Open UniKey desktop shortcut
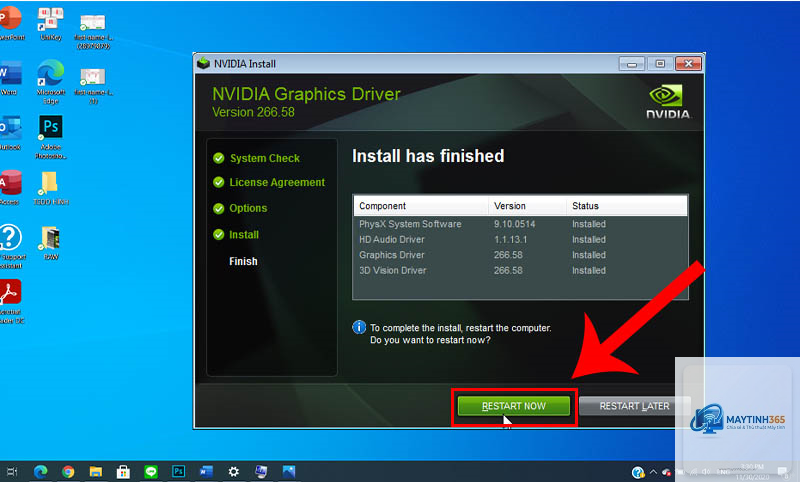 51,24
